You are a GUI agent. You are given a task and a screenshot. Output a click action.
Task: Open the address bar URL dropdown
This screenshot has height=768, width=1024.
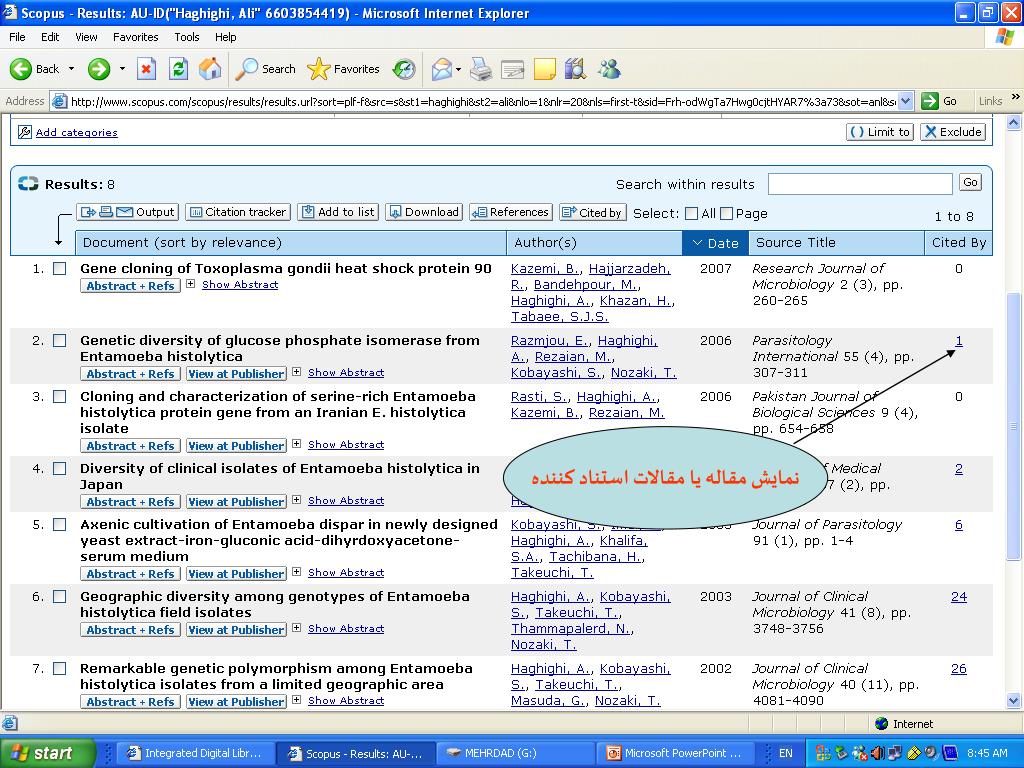(x=905, y=101)
